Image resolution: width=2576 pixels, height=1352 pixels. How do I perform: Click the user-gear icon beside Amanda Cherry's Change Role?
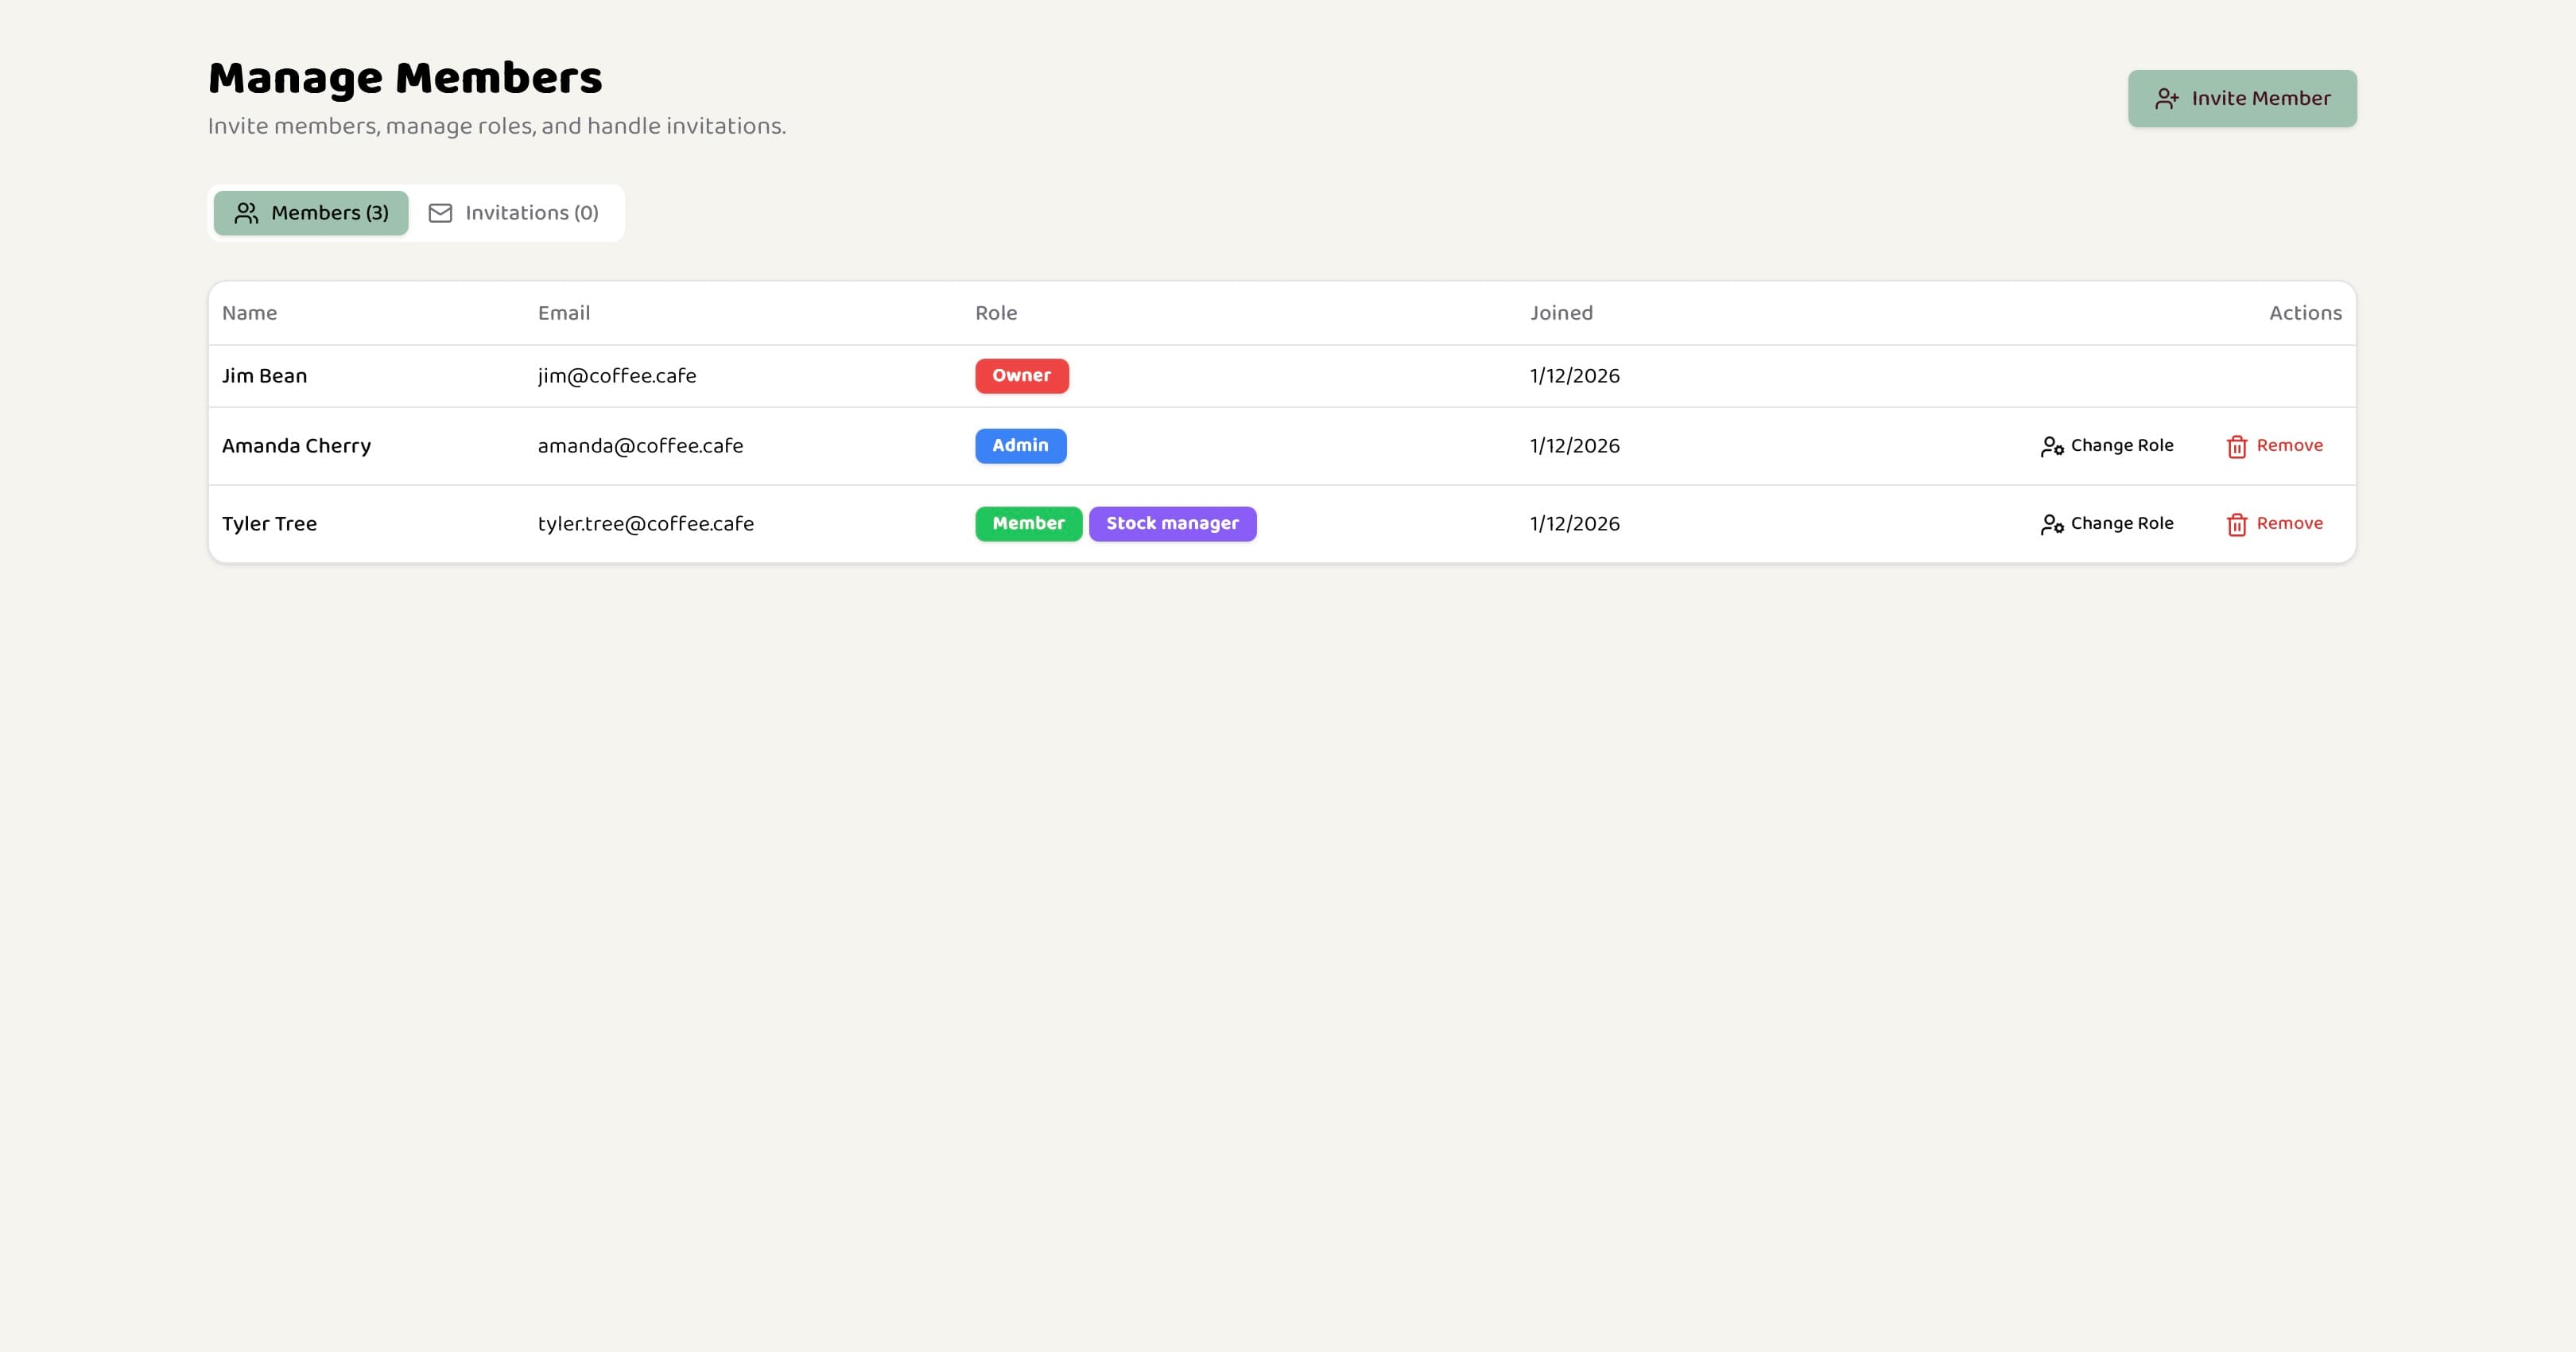pyautogui.click(x=2052, y=446)
